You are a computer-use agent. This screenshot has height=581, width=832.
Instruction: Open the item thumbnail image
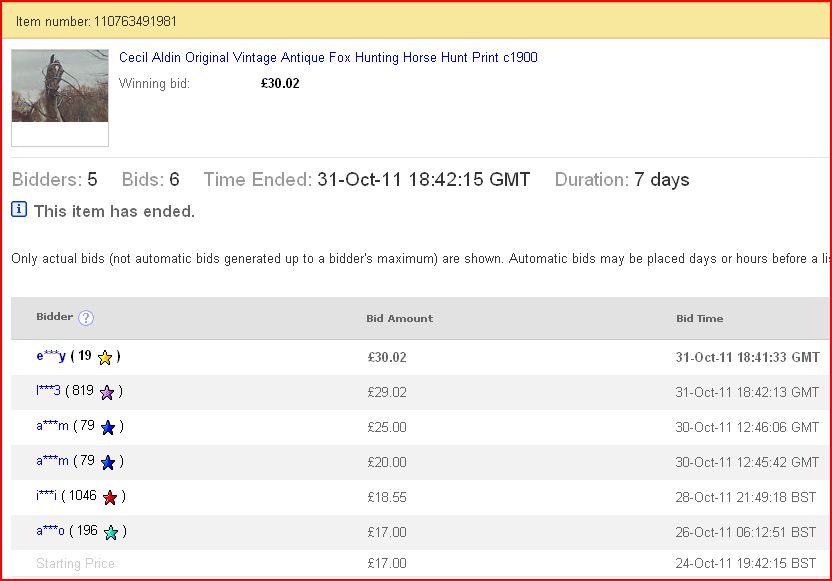(60, 86)
